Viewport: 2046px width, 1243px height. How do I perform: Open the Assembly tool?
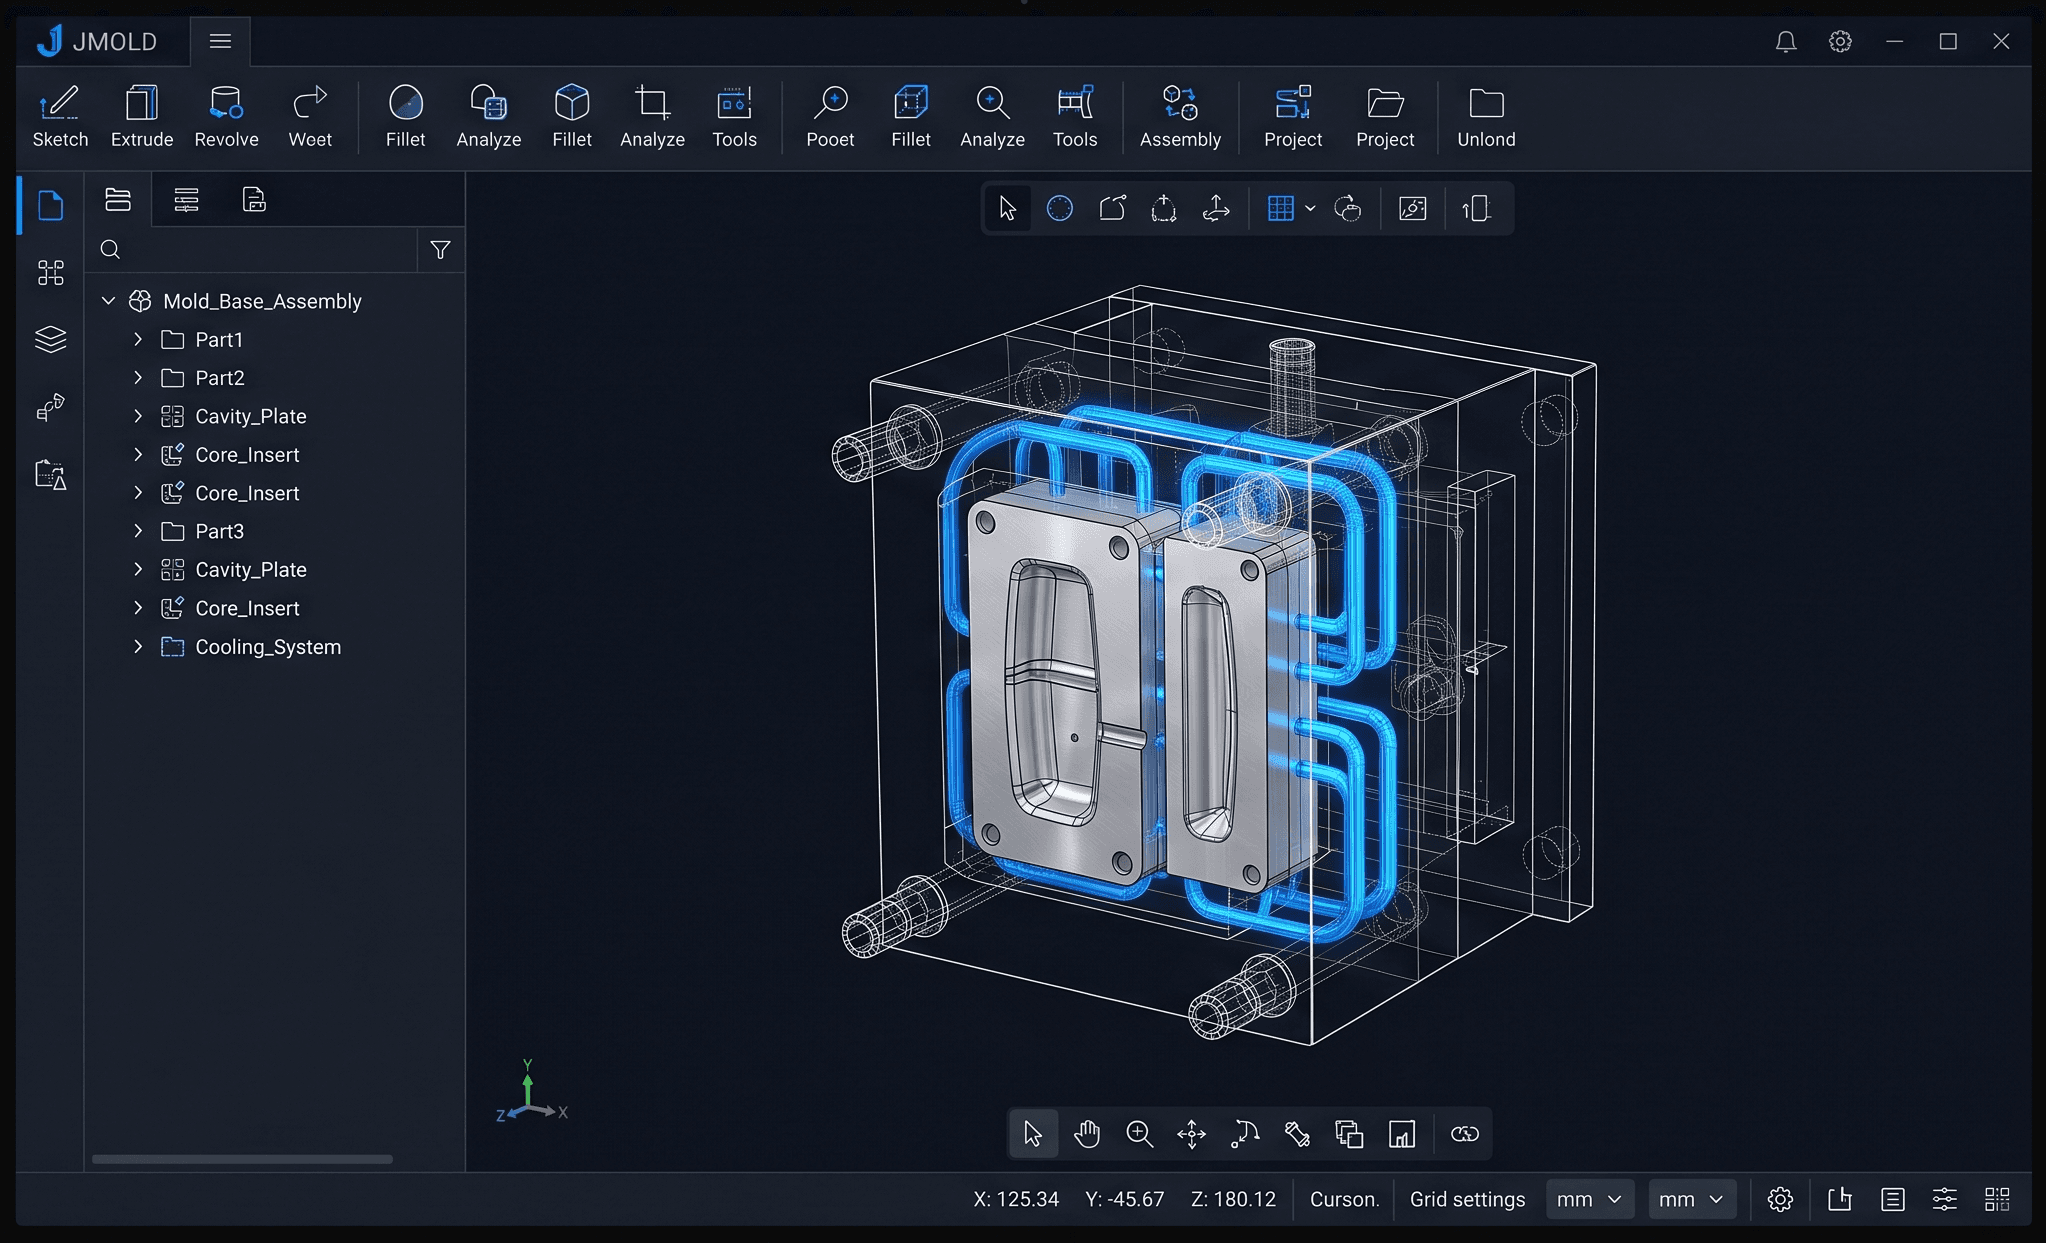point(1180,116)
